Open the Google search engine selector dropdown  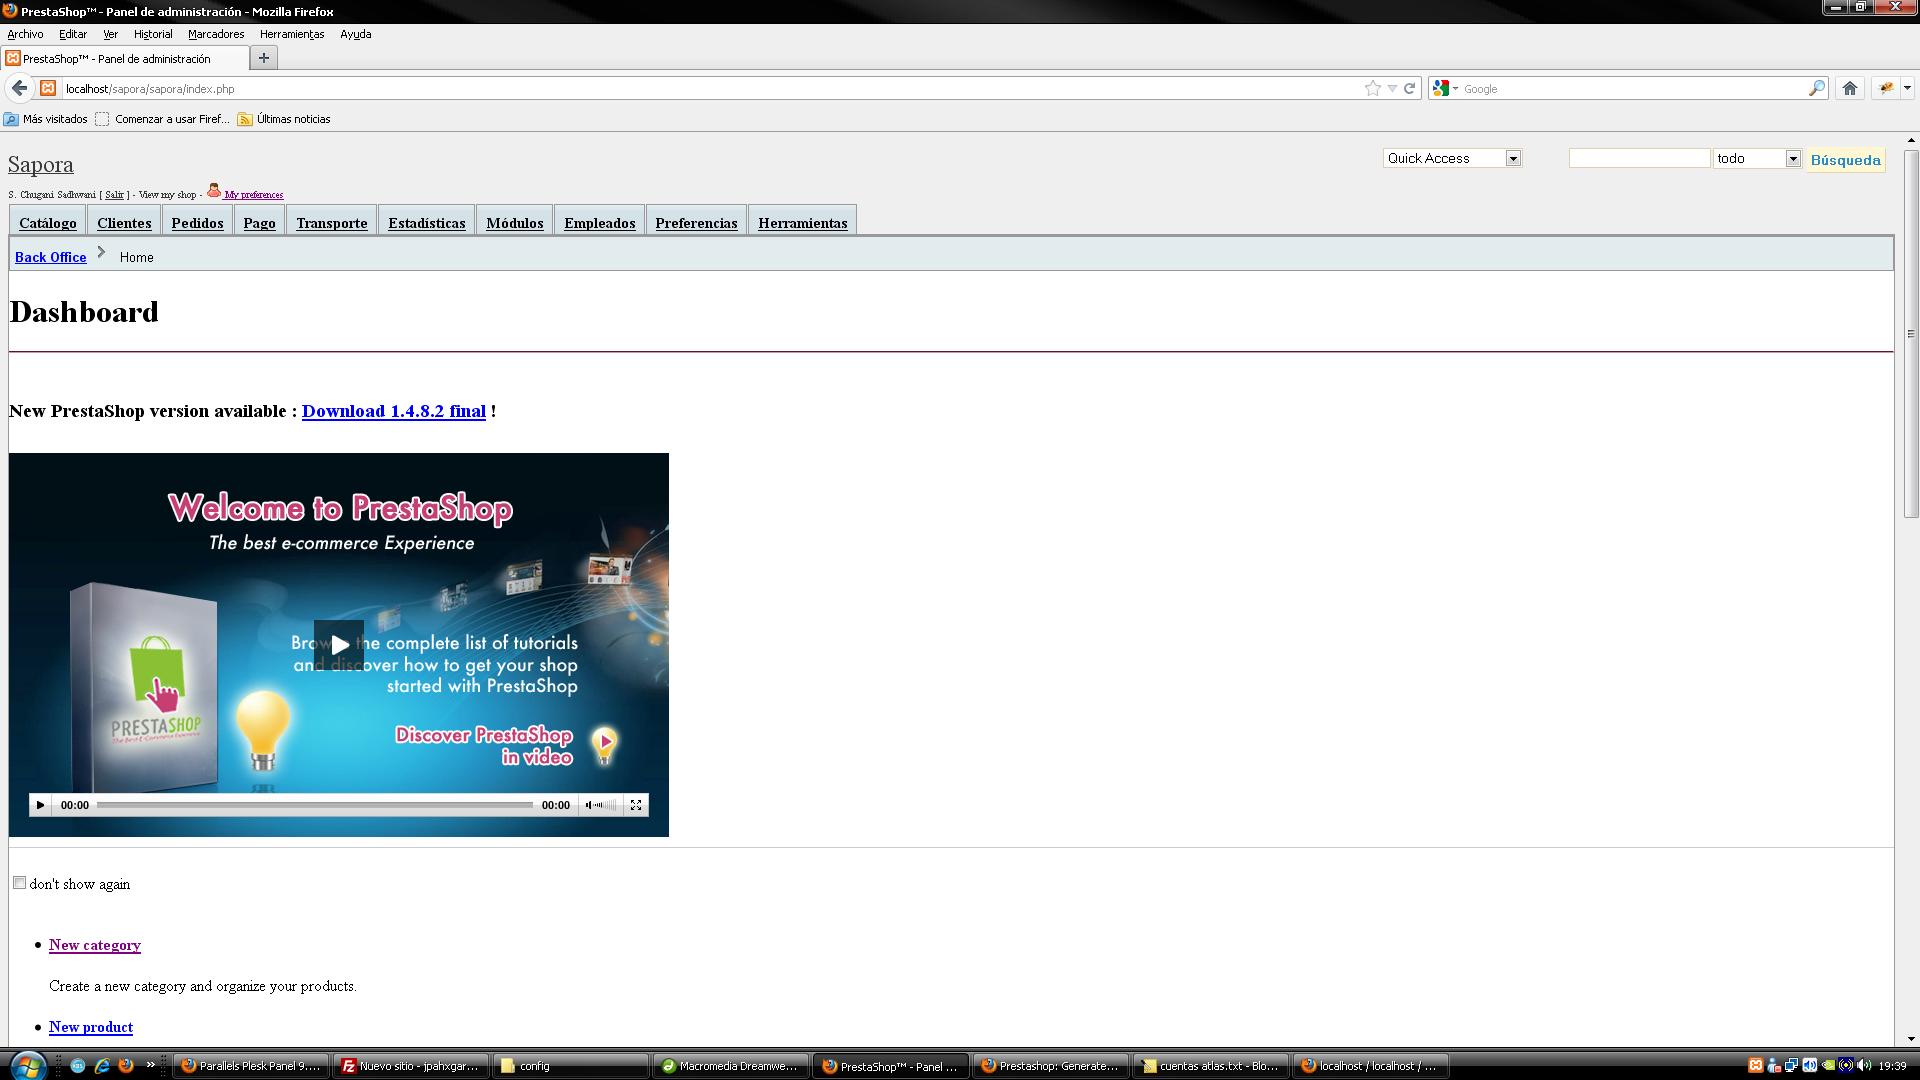(1445, 88)
